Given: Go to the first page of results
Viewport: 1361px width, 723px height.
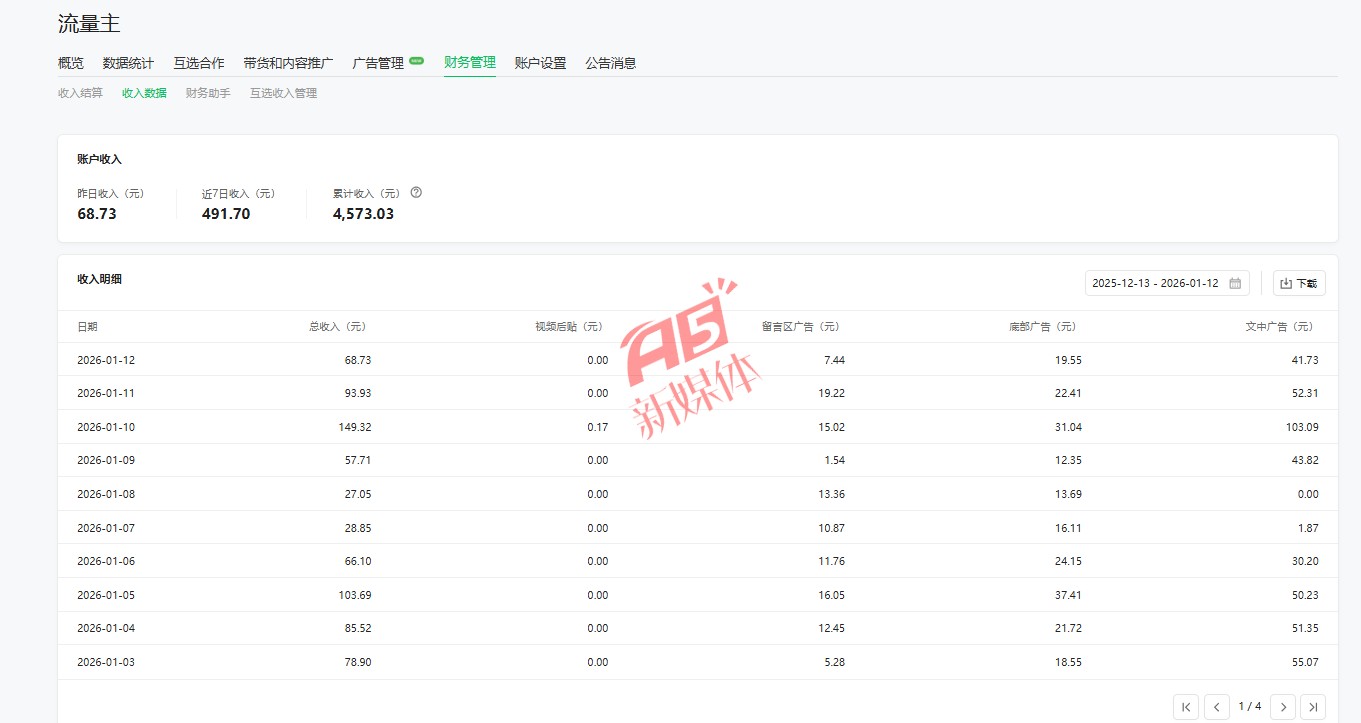Looking at the screenshot, I should [x=1185, y=707].
